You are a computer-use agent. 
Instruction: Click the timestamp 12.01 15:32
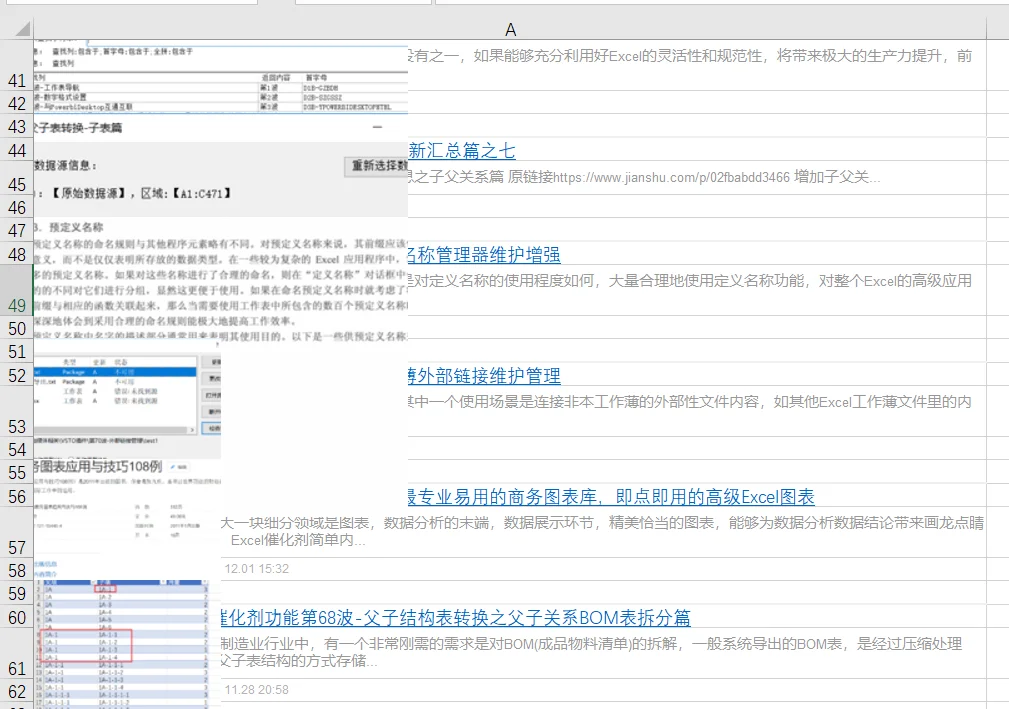pyautogui.click(x=257, y=569)
